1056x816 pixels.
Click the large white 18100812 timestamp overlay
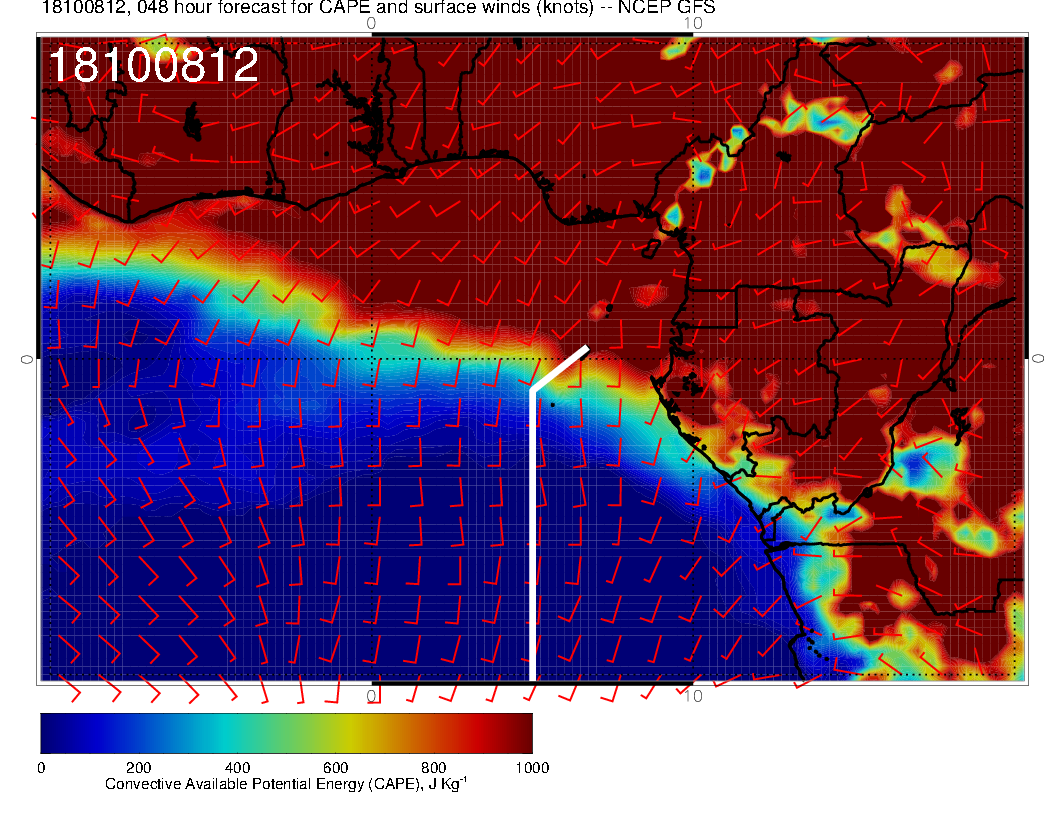[x=153, y=66]
